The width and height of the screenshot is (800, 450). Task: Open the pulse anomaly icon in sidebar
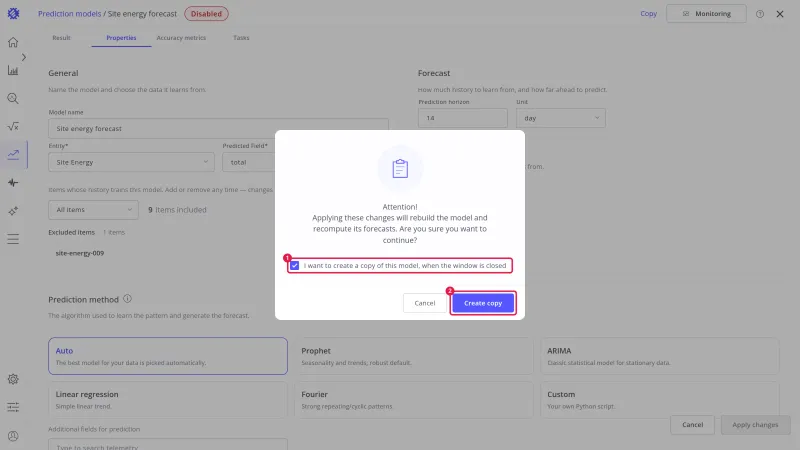[13, 183]
